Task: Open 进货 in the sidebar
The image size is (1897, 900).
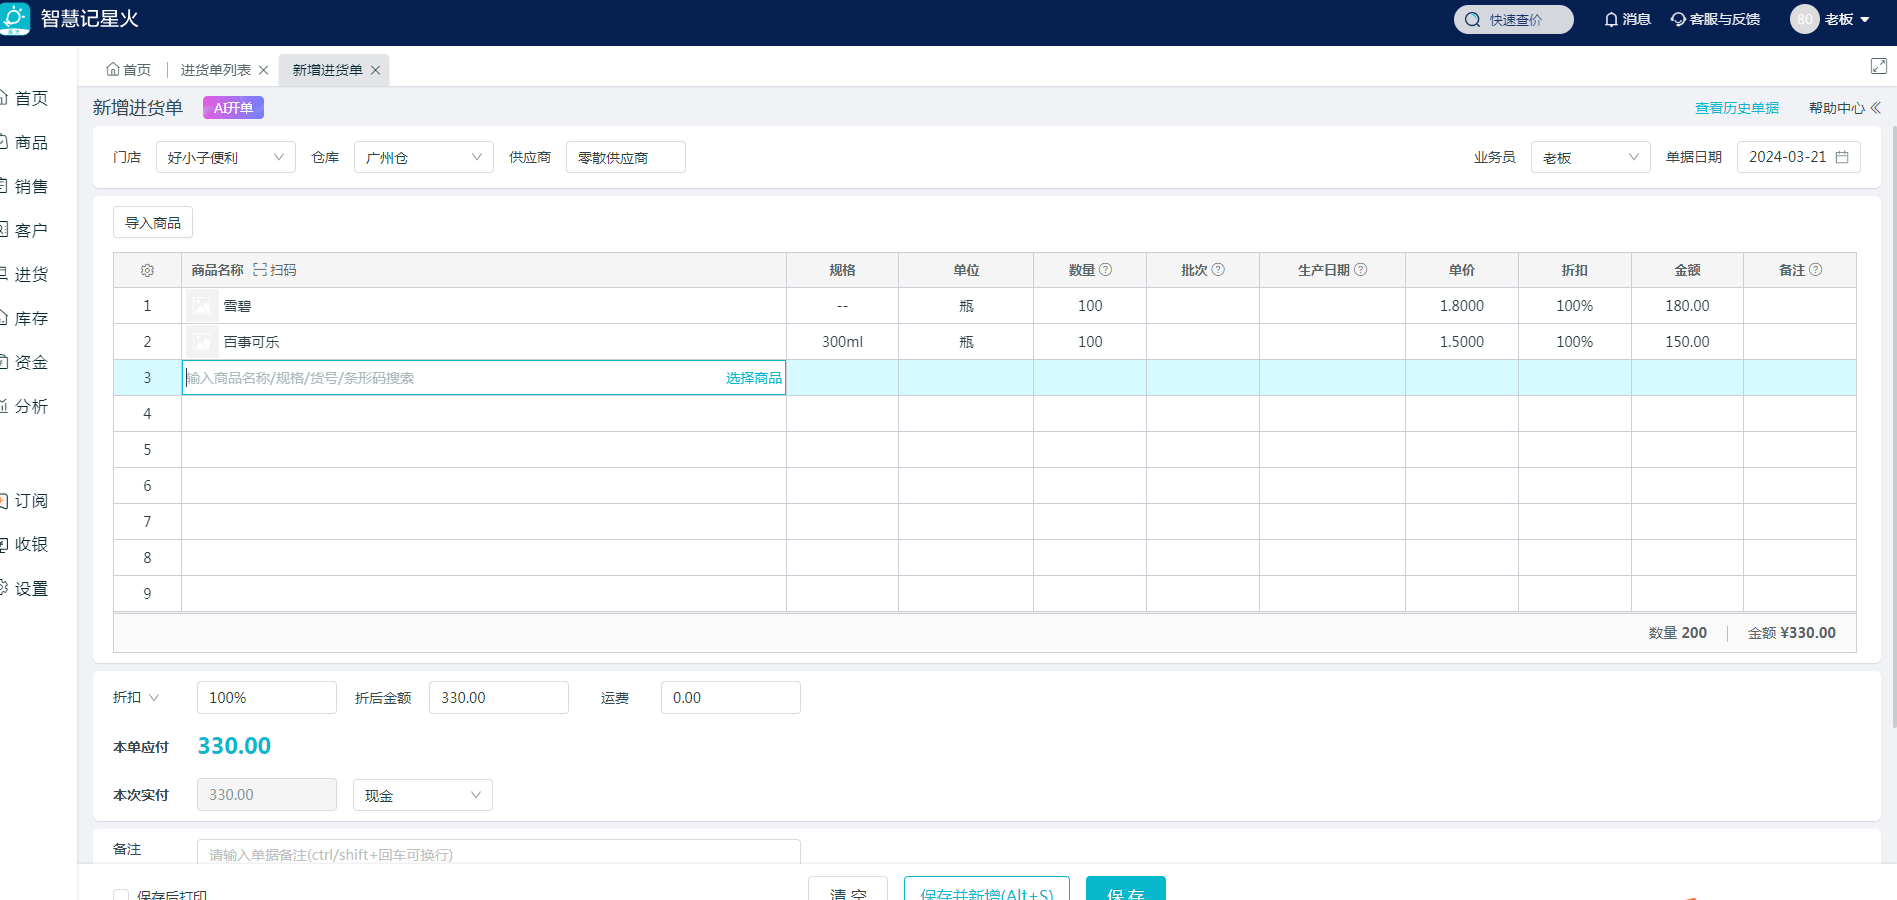Action: point(31,274)
